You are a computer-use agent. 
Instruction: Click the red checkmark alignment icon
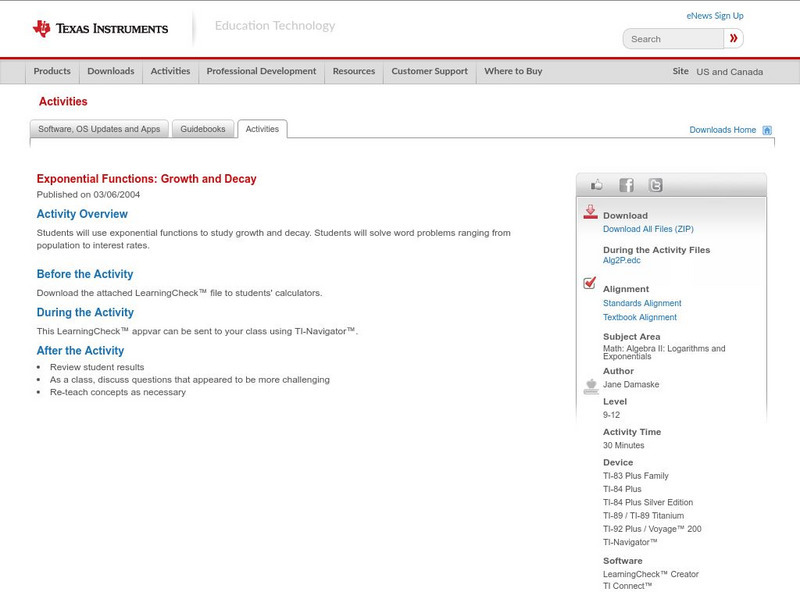590,284
